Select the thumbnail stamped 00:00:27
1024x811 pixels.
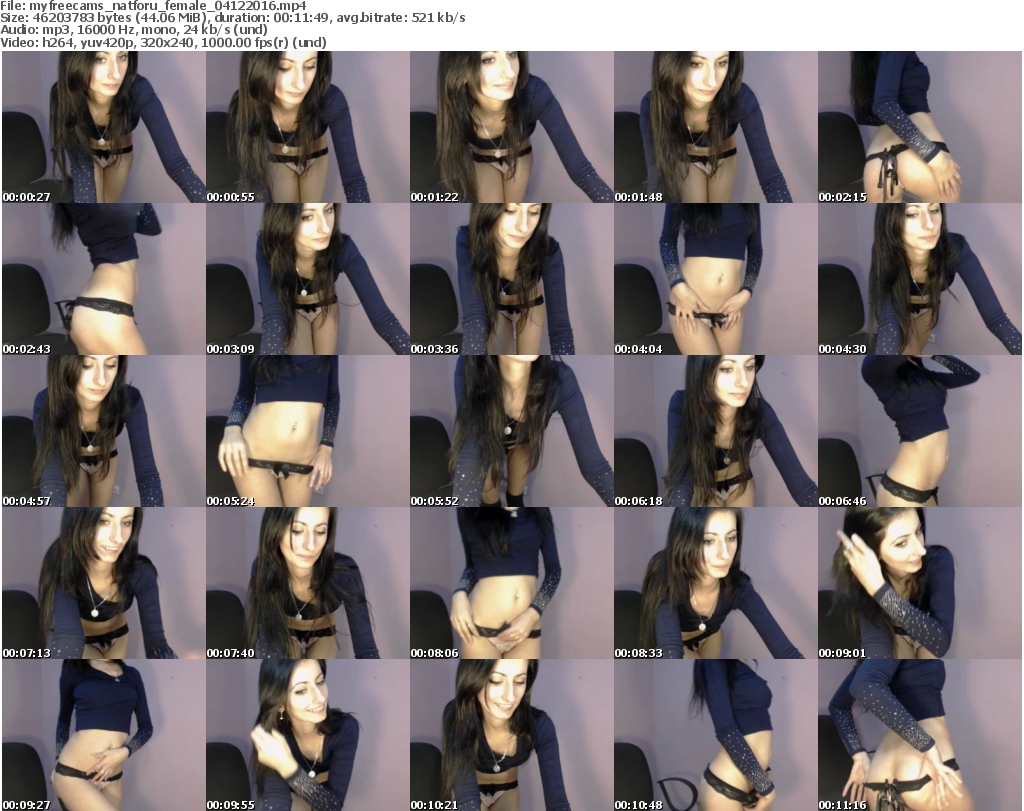tap(104, 127)
